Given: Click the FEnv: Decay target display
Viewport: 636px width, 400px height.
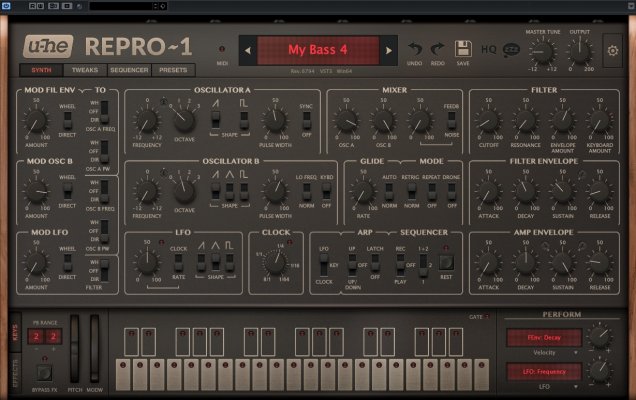Looking at the screenshot, I should [544, 338].
